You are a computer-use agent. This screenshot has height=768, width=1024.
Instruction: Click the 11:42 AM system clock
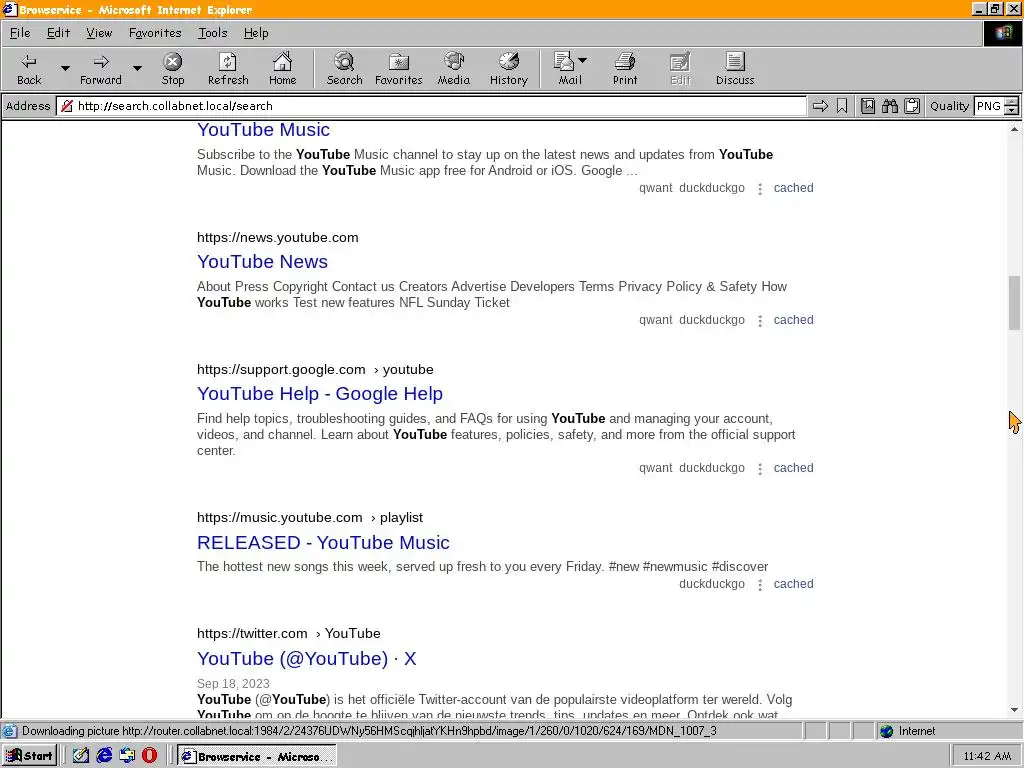point(987,756)
